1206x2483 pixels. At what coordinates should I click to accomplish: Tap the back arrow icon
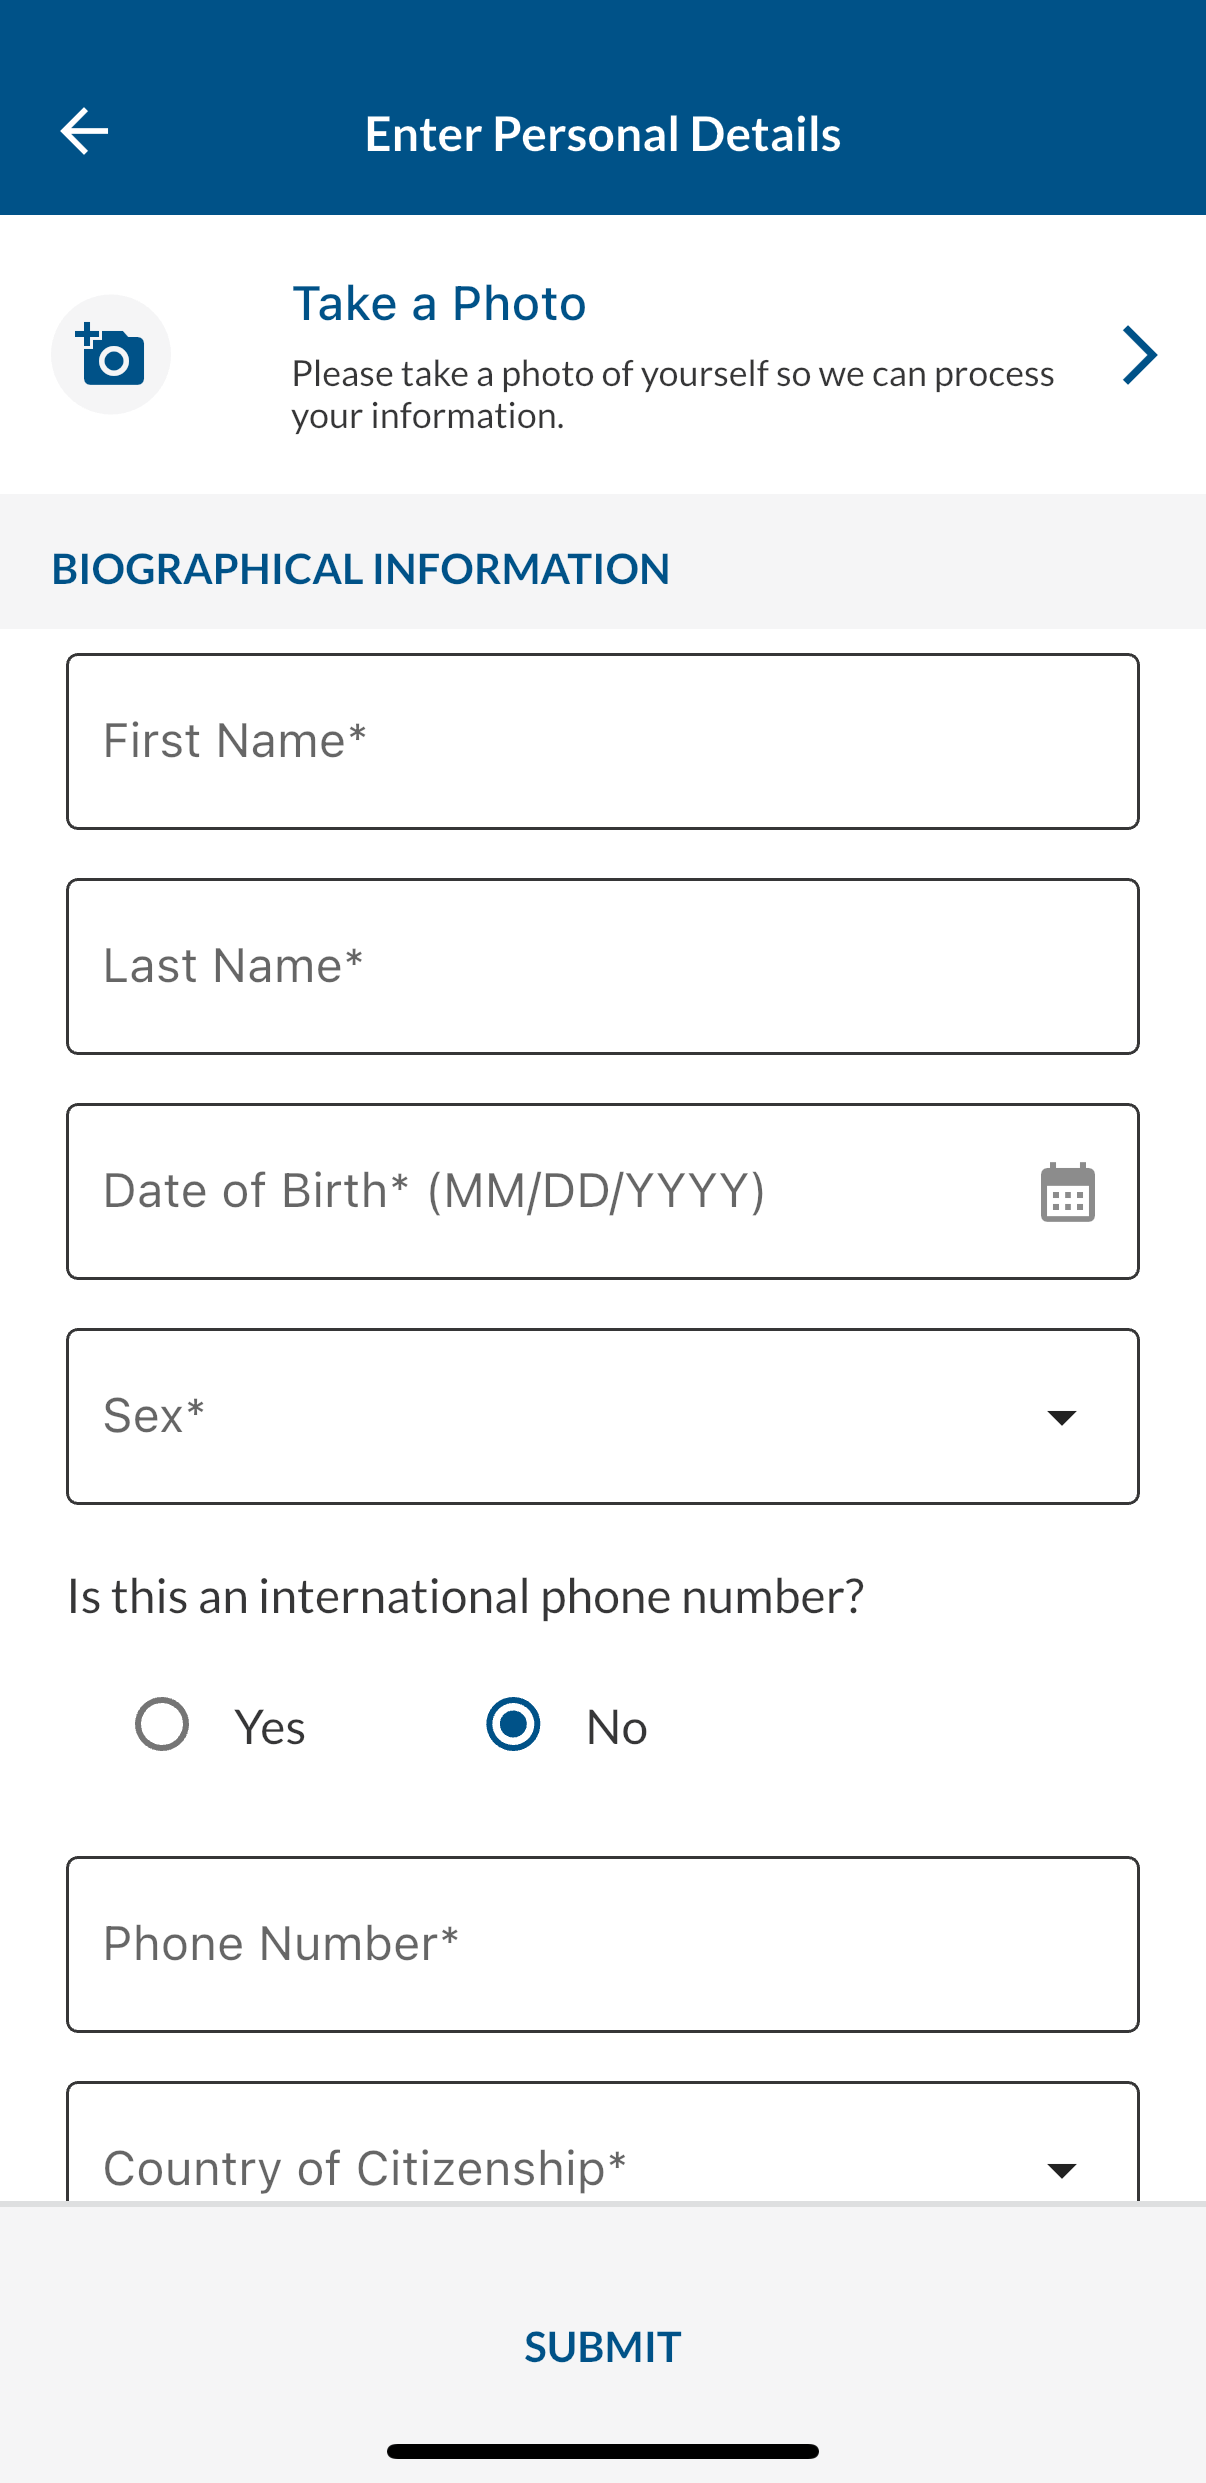84,132
